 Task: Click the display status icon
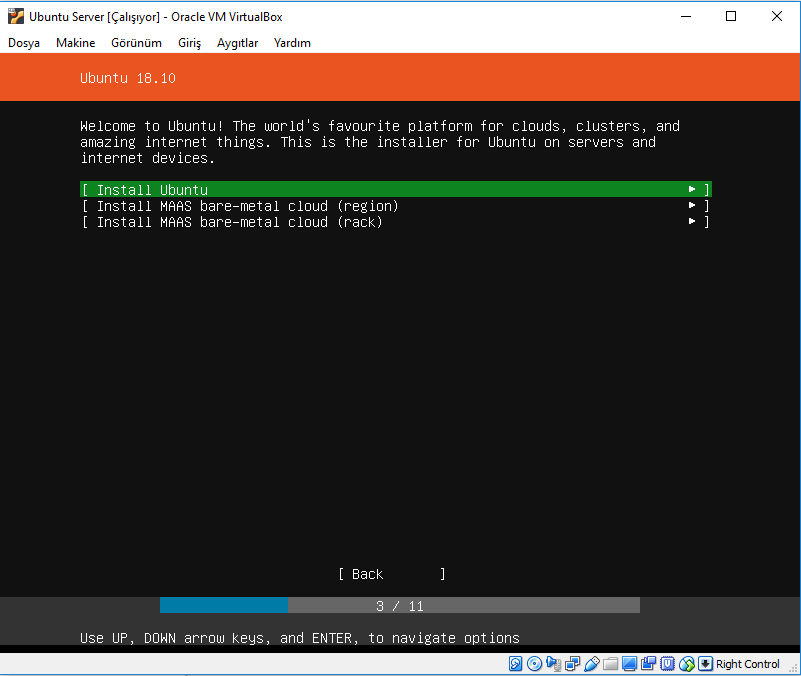pyautogui.click(x=629, y=664)
